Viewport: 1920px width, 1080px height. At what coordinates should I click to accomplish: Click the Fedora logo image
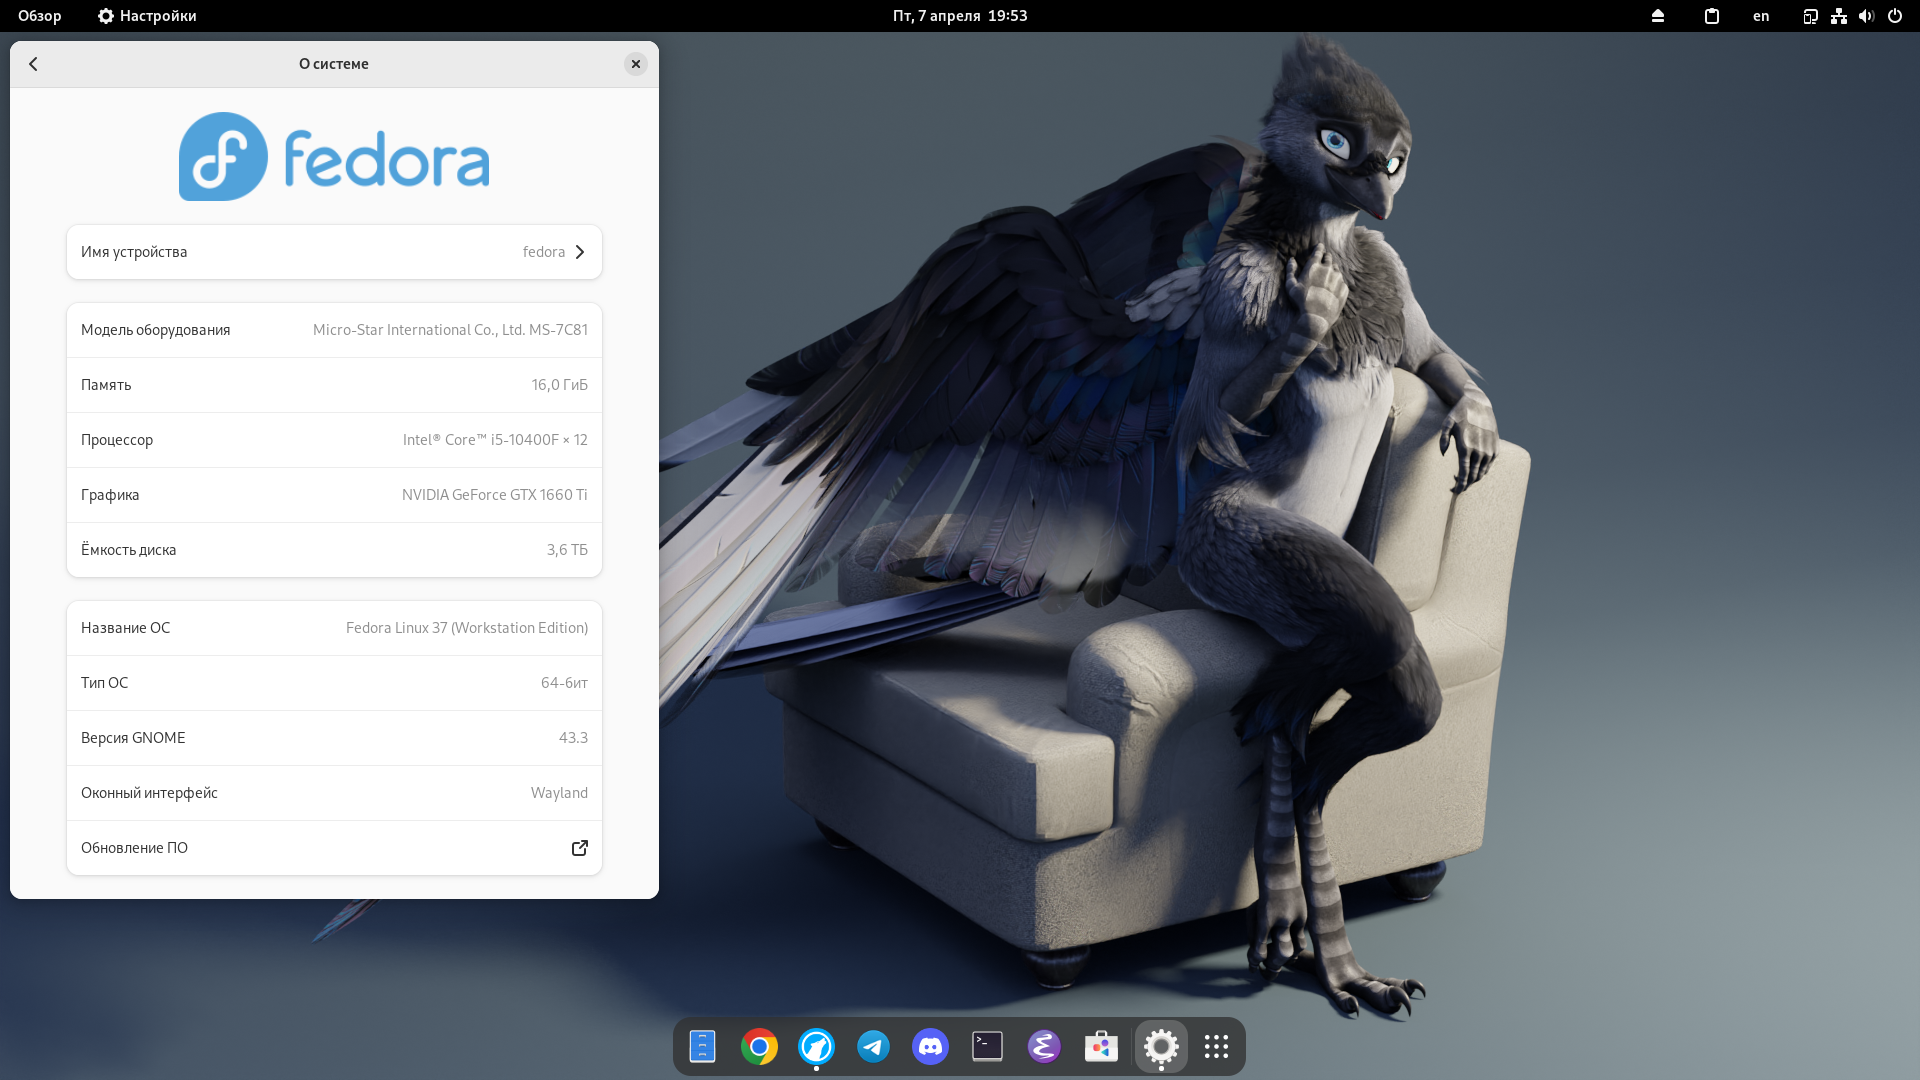coord(334,157)
